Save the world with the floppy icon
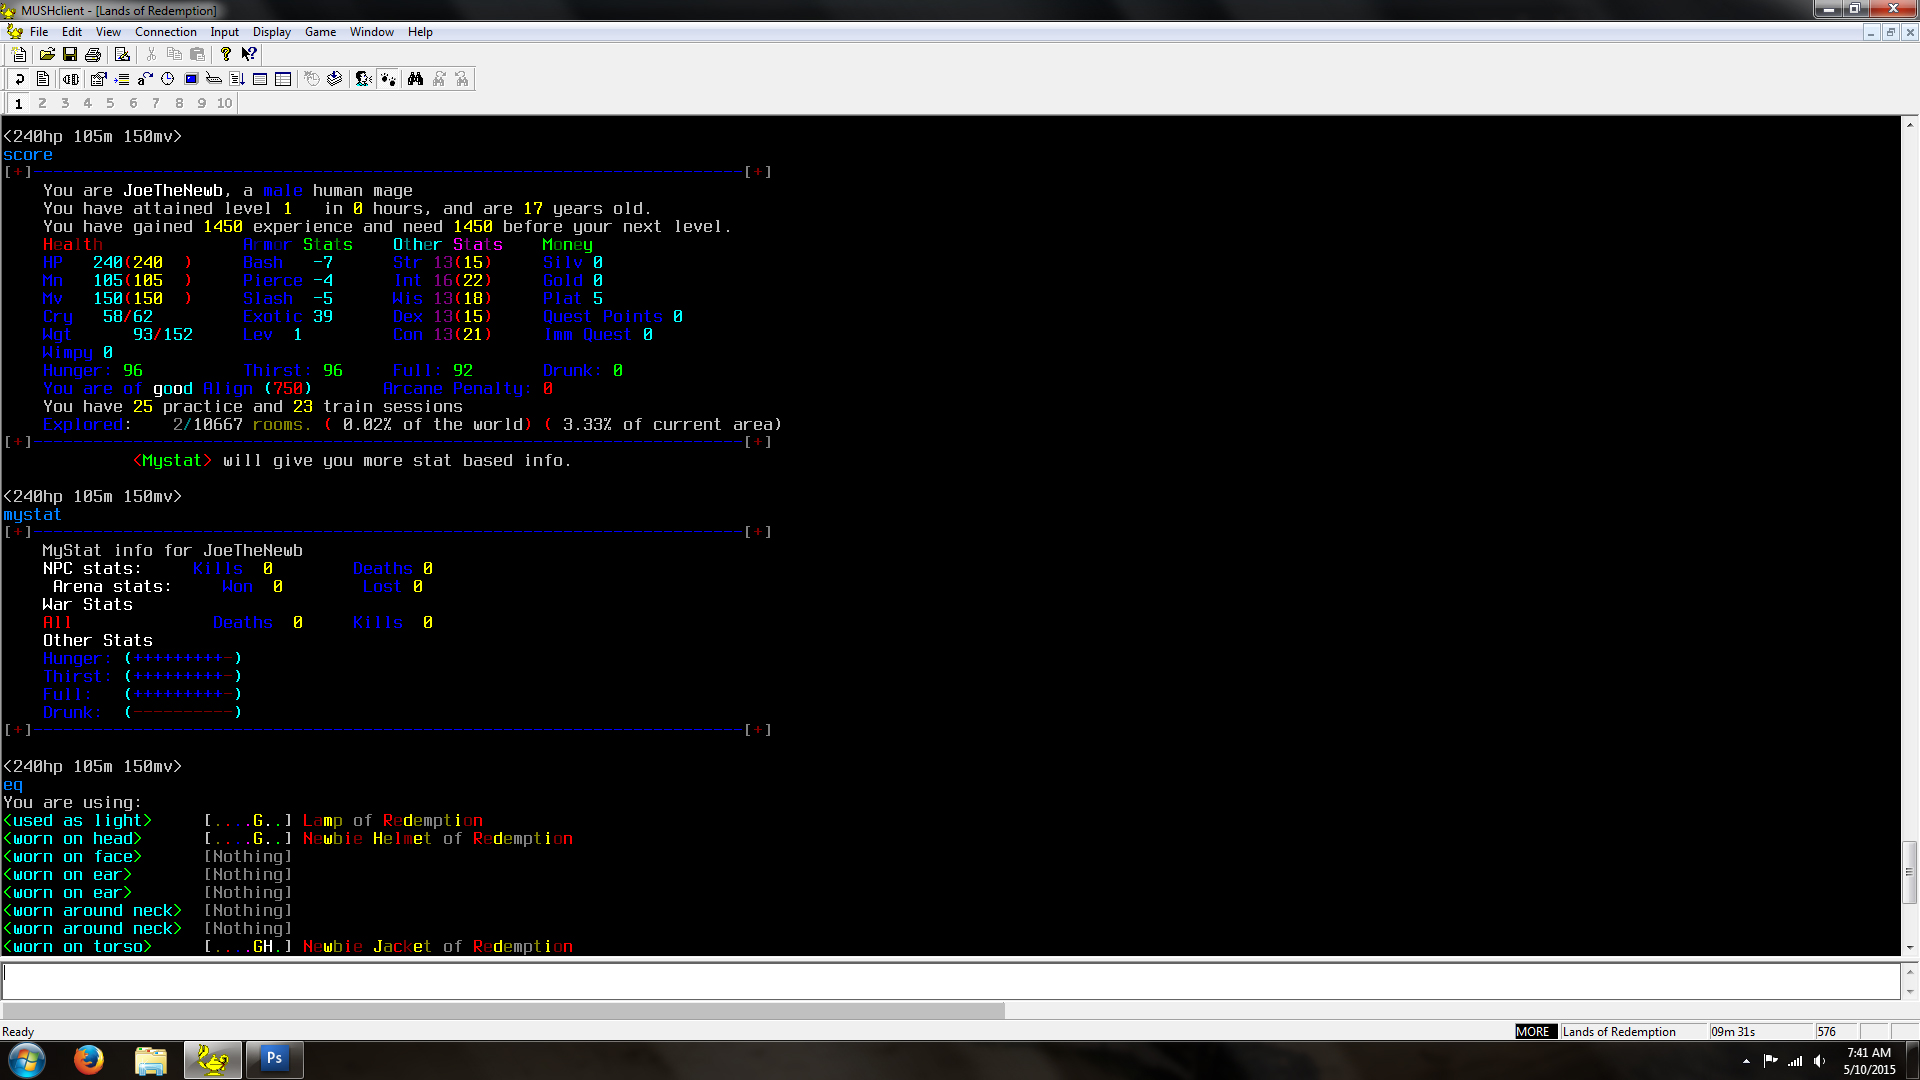Viewport: 1920px width, 1080px height. coord(70,54)
